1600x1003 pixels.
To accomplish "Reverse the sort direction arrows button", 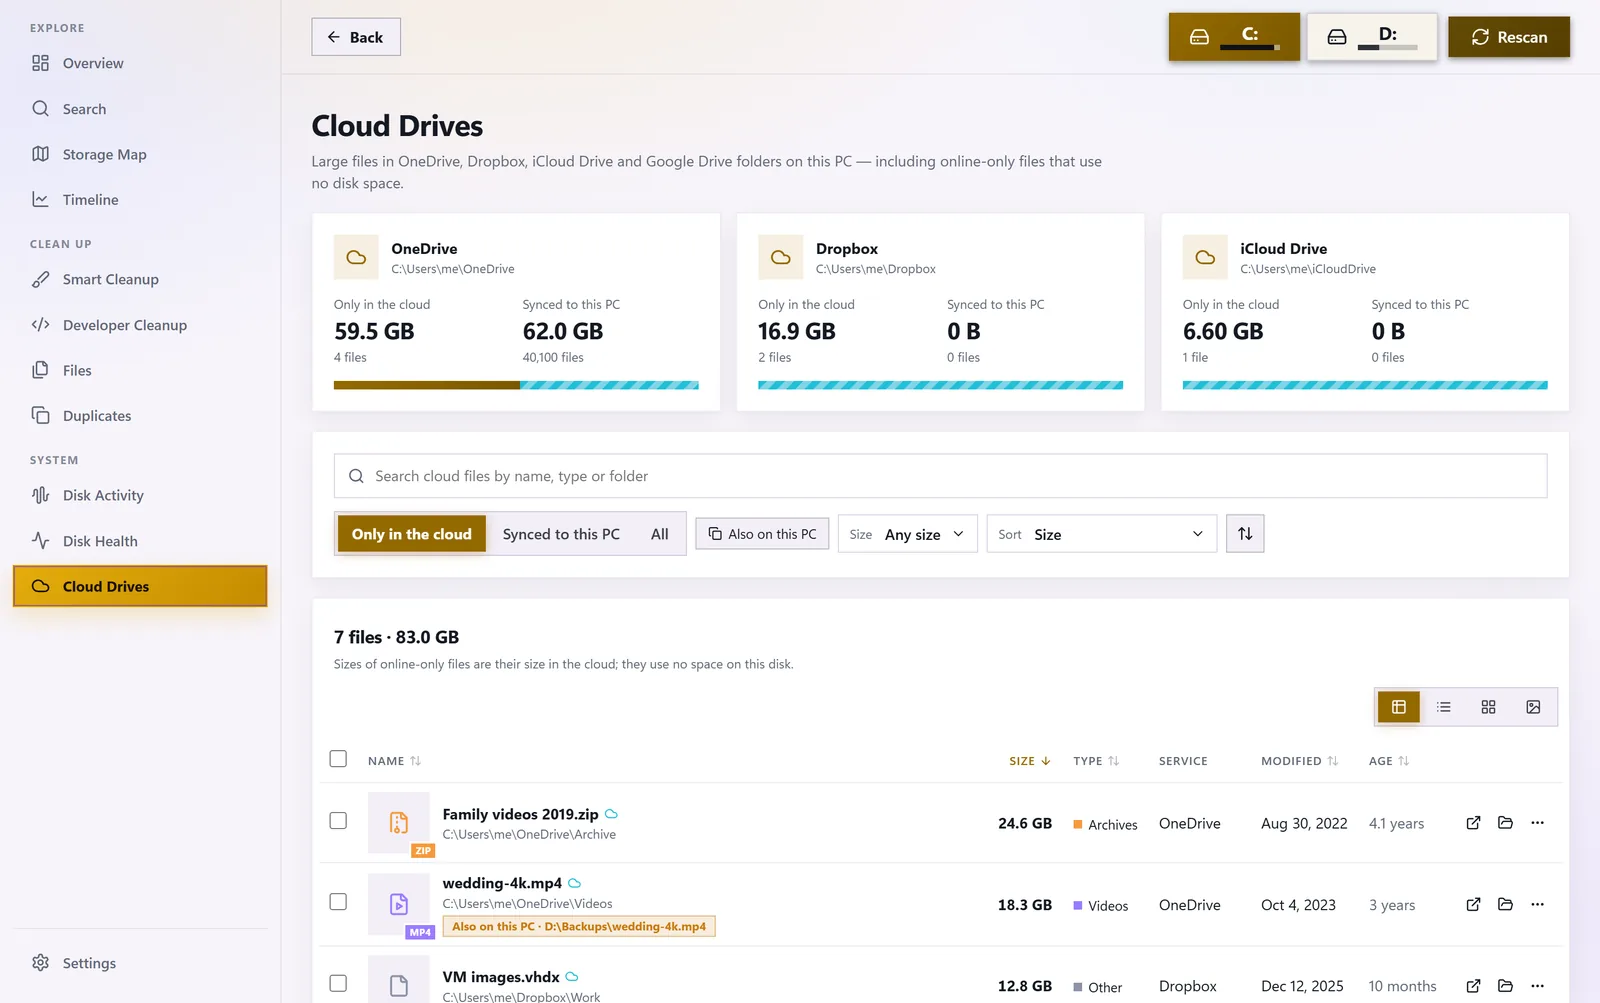I will 1245,534.
